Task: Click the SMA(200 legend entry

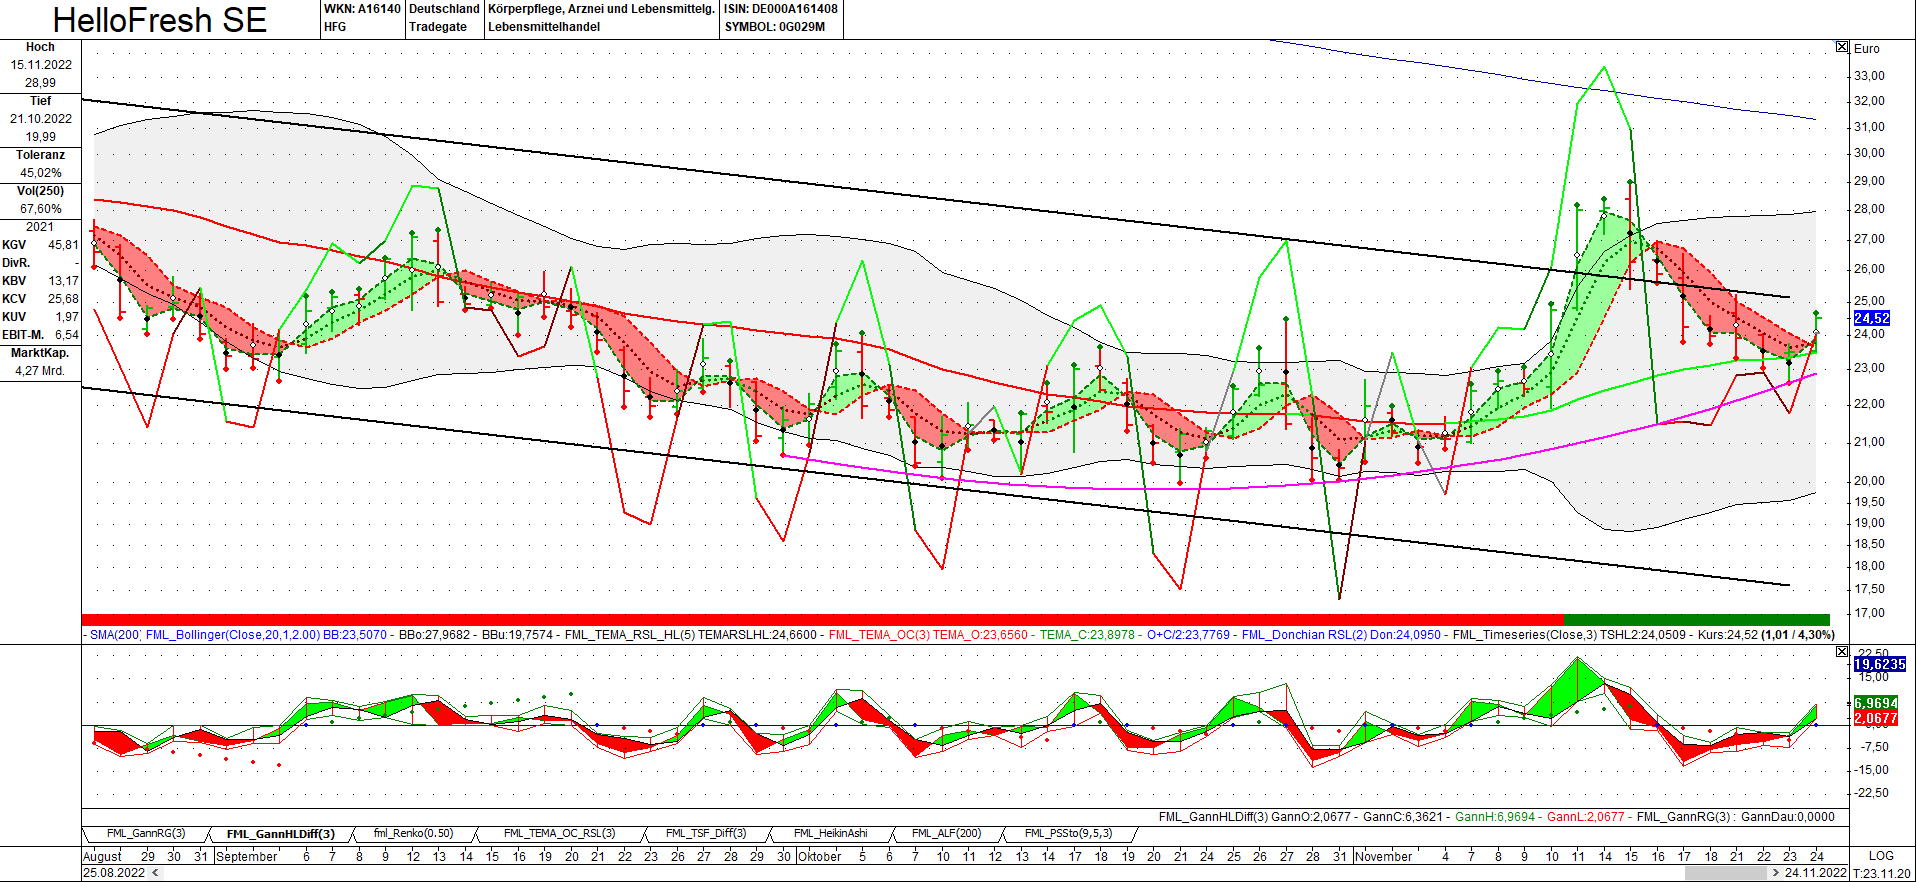Action: (x=115, y=635)
